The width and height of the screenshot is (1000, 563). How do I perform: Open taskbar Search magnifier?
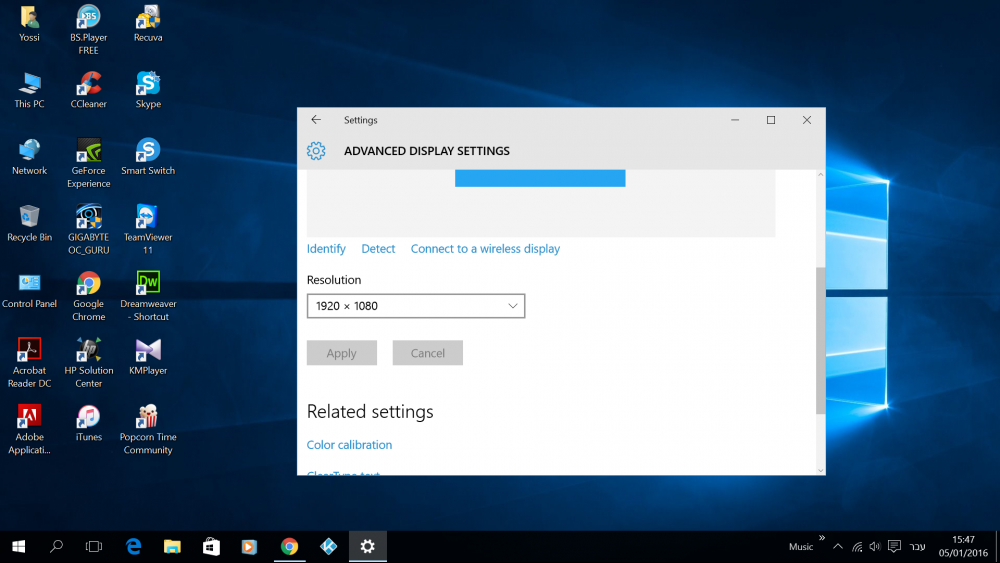56,546
